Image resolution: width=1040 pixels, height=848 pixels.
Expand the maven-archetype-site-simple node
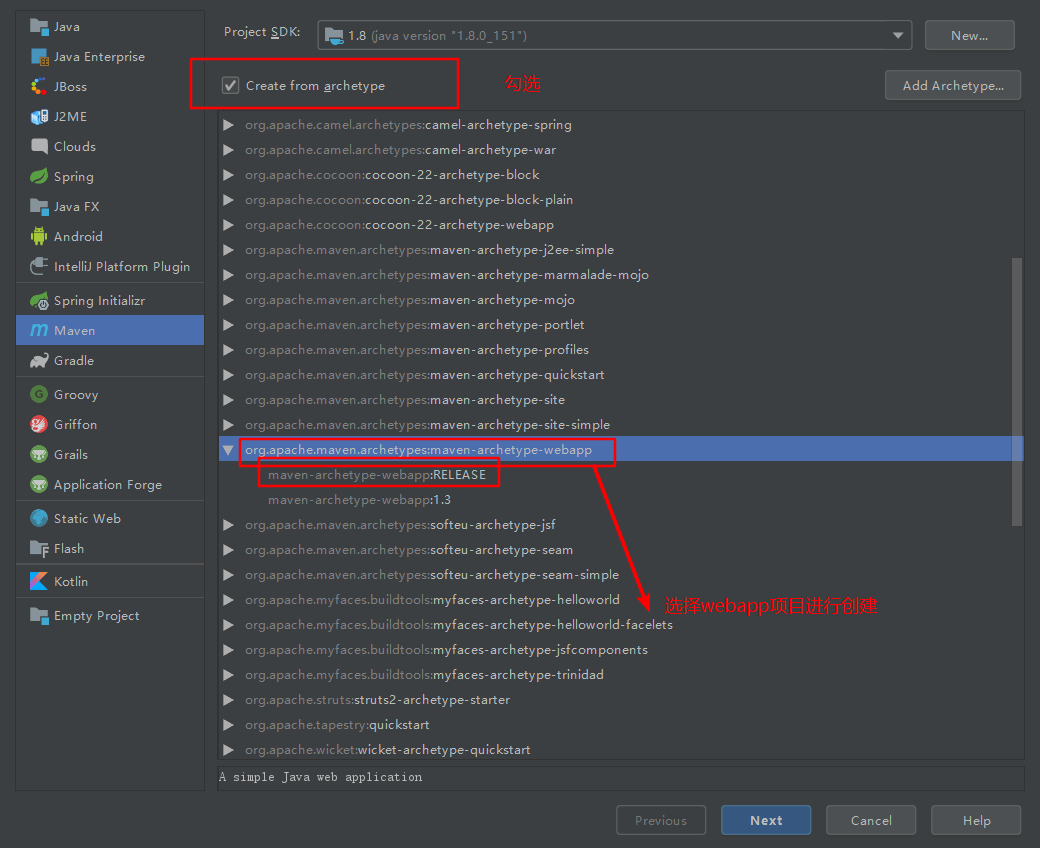pyautogui.click(x=228, y=425)
